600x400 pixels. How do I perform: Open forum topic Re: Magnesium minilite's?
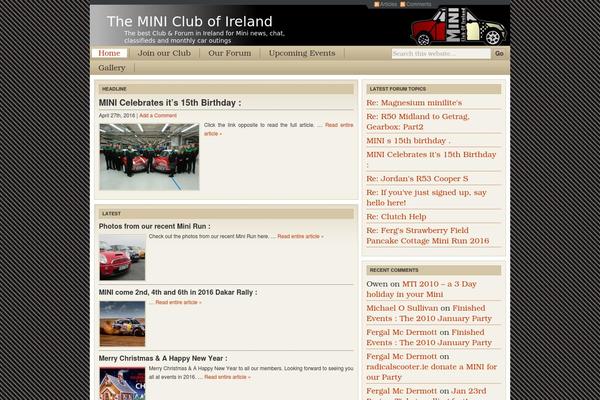414,103
